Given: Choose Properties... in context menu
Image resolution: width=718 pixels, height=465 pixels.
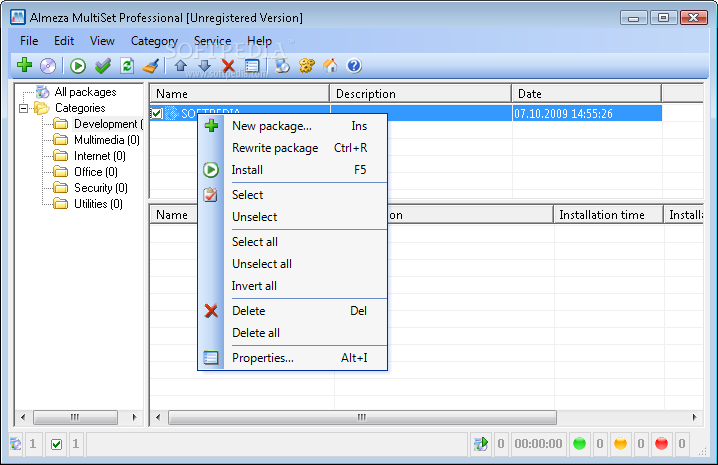Looking at the screenshot, I should pos(293,358).
